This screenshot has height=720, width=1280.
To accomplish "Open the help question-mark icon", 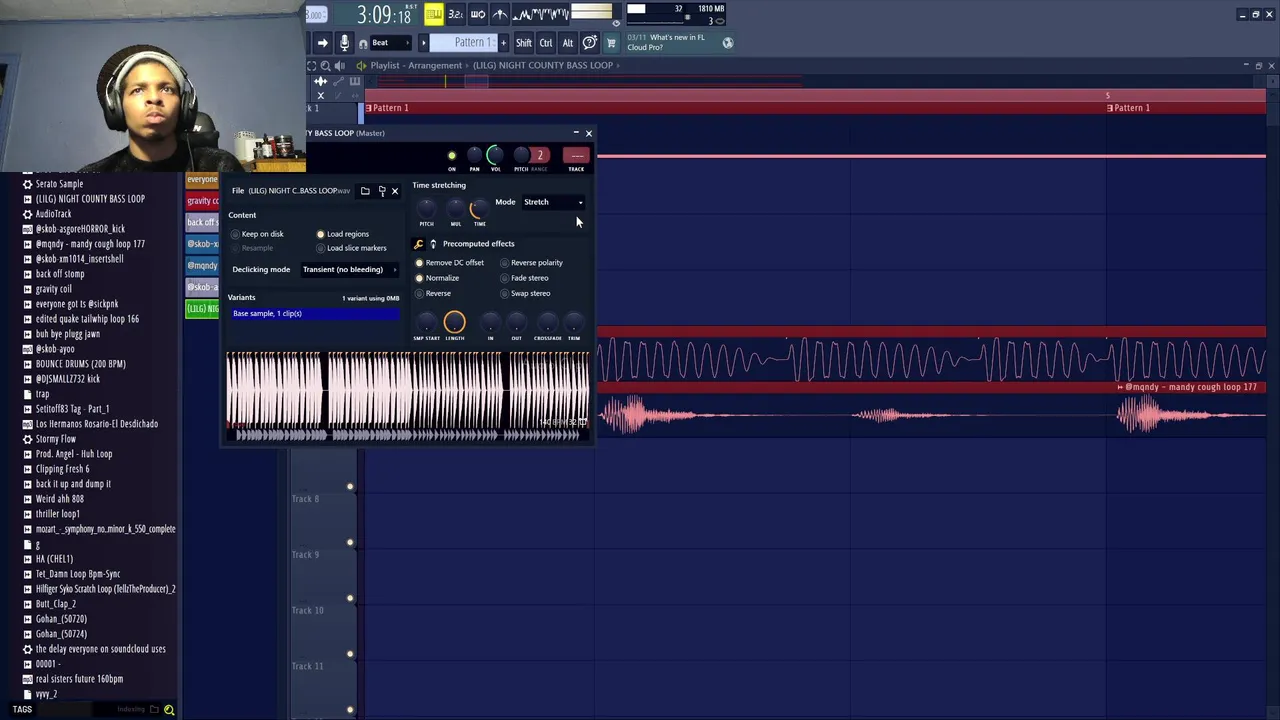I will pyautogui.click(x=590, y=43).
